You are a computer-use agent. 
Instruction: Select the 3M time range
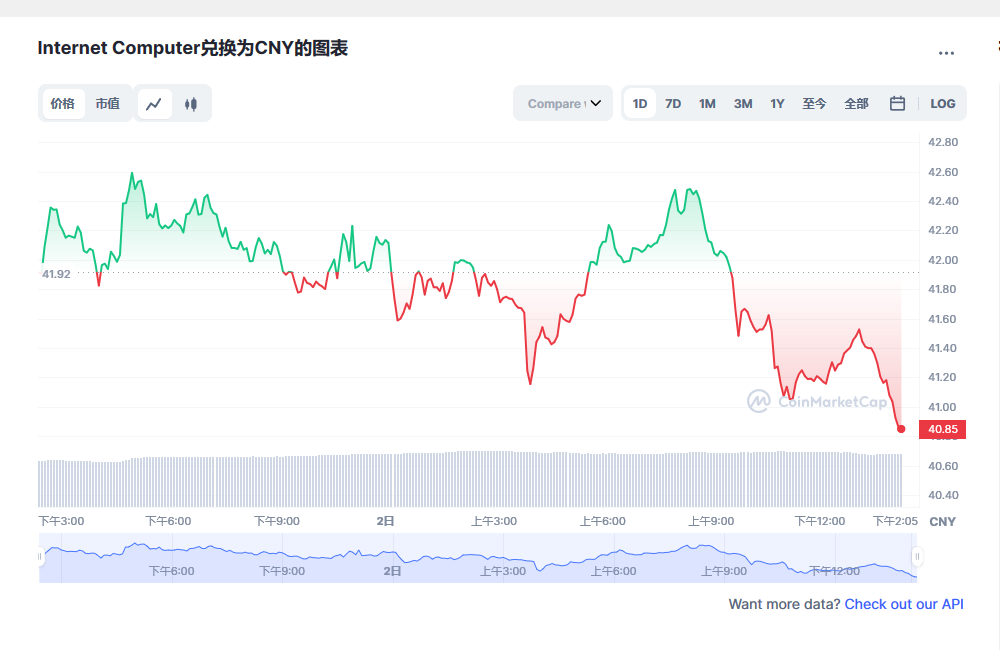click(743, 103)
